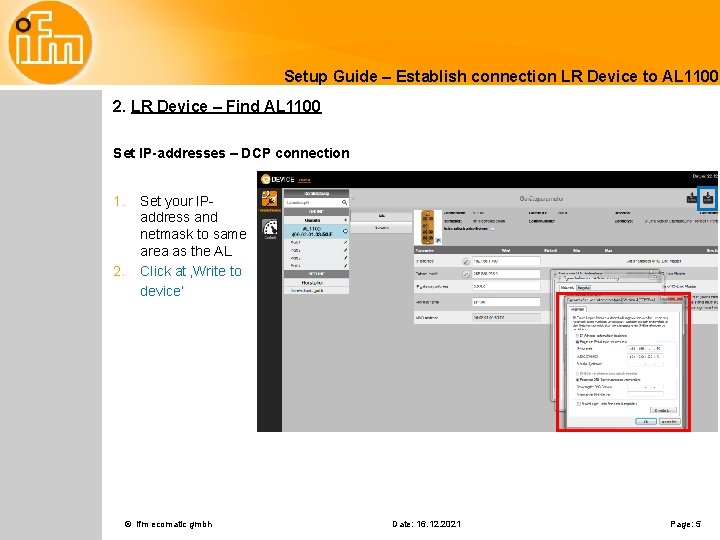This screenshot has height=540, width=720.
Task: Expand the Masters row arrow
Action: (345, 220)
